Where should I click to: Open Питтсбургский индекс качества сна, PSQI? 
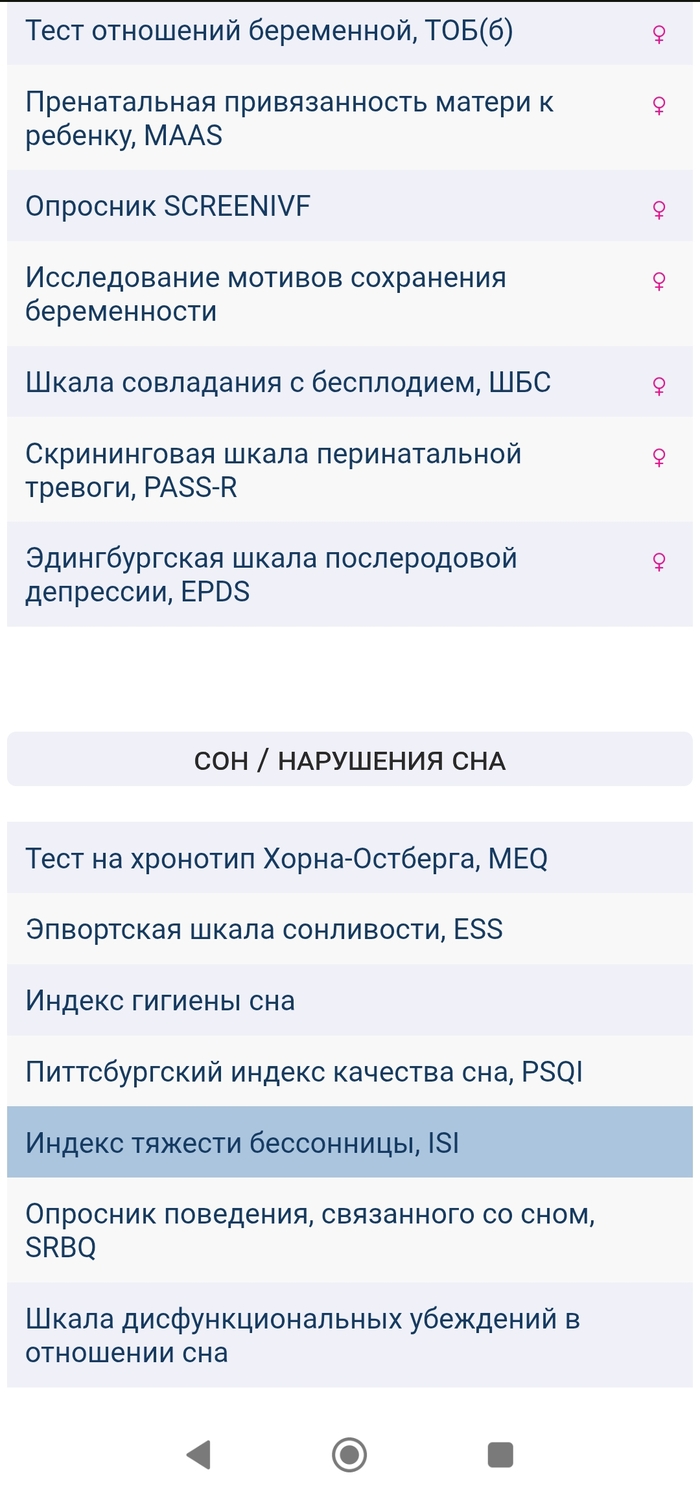click(304, 1072)
